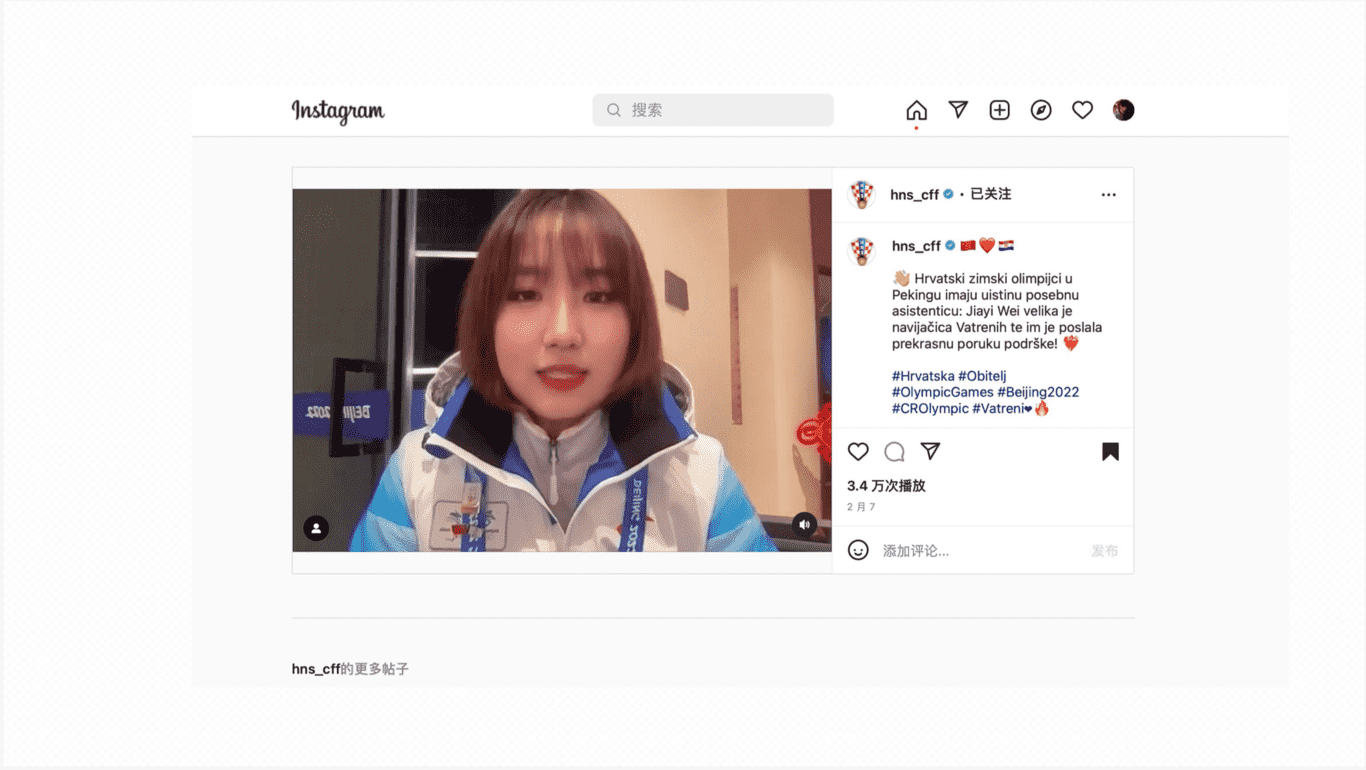
Task: Like the post with heart icon
Action: tap(858, 452)
